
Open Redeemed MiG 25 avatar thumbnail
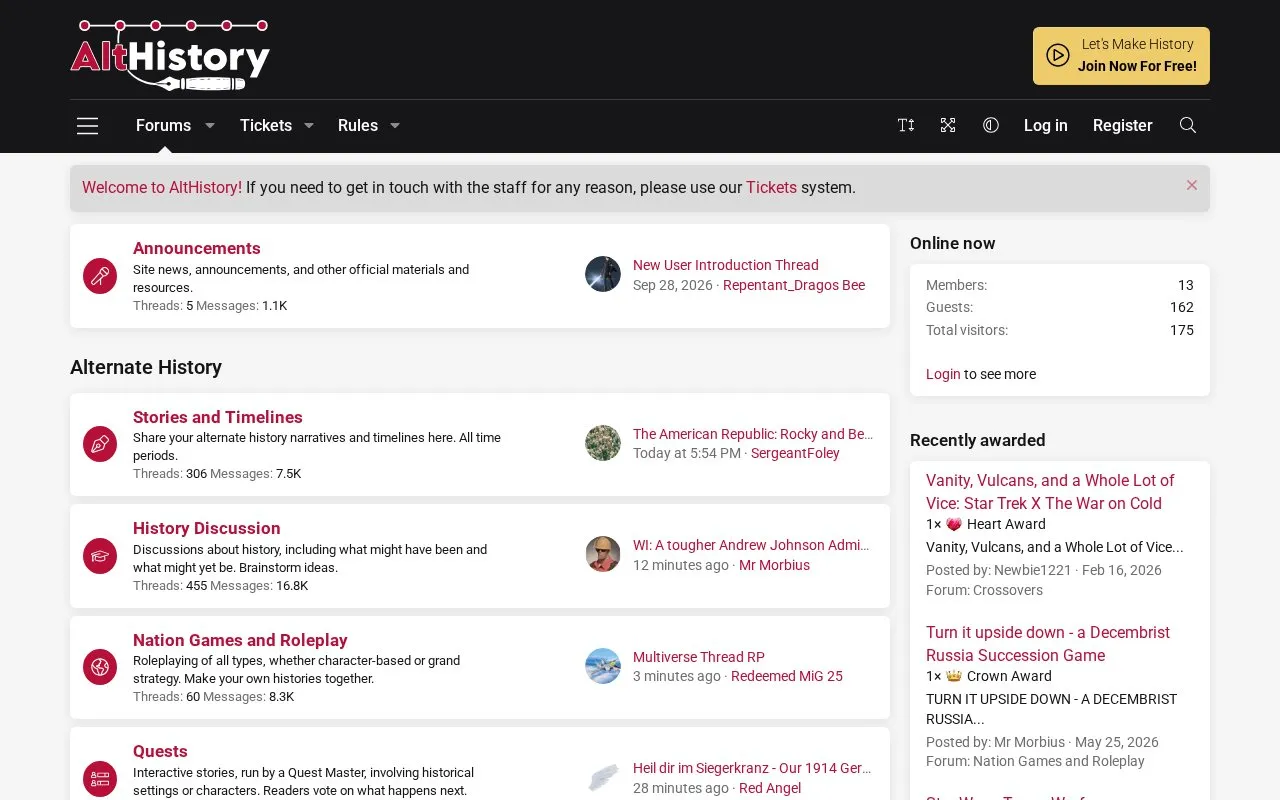point(603,666)
